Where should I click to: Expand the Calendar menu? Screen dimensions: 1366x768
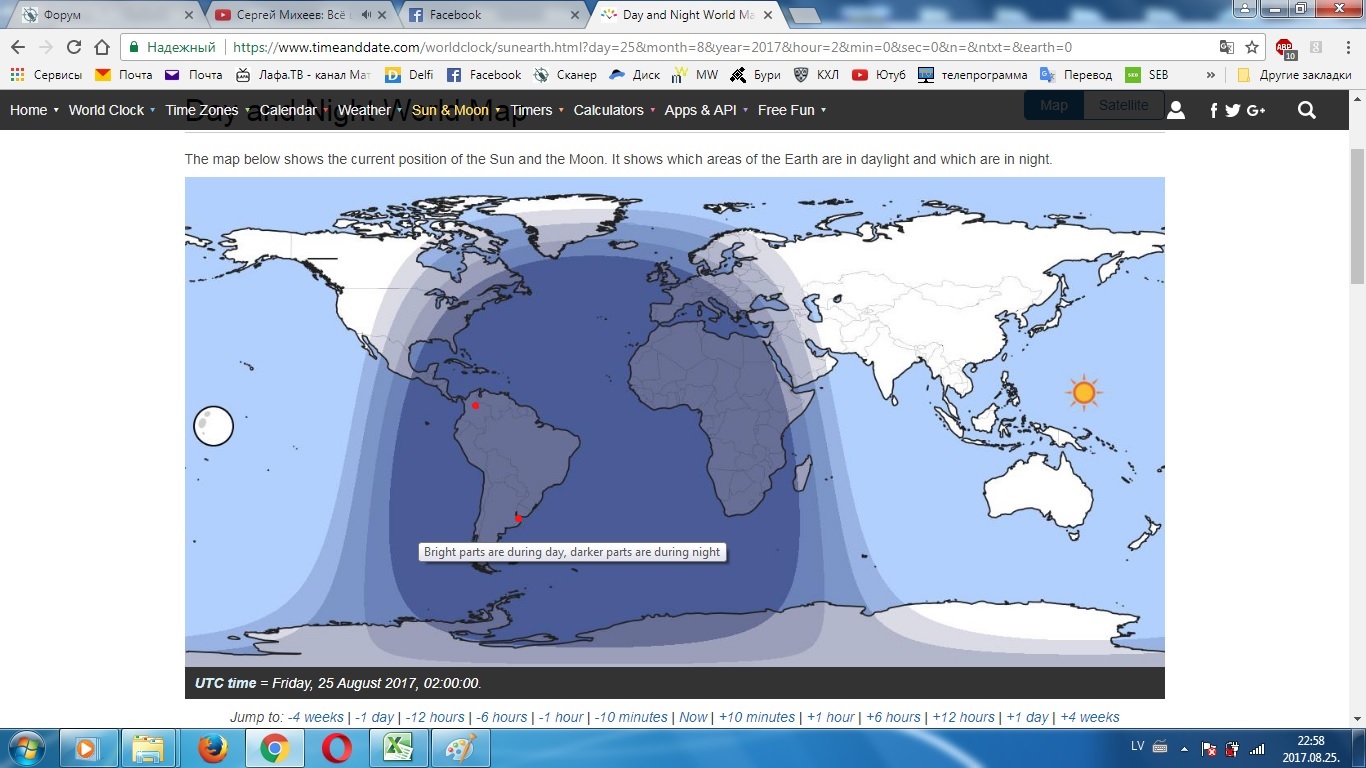(293, 110)
